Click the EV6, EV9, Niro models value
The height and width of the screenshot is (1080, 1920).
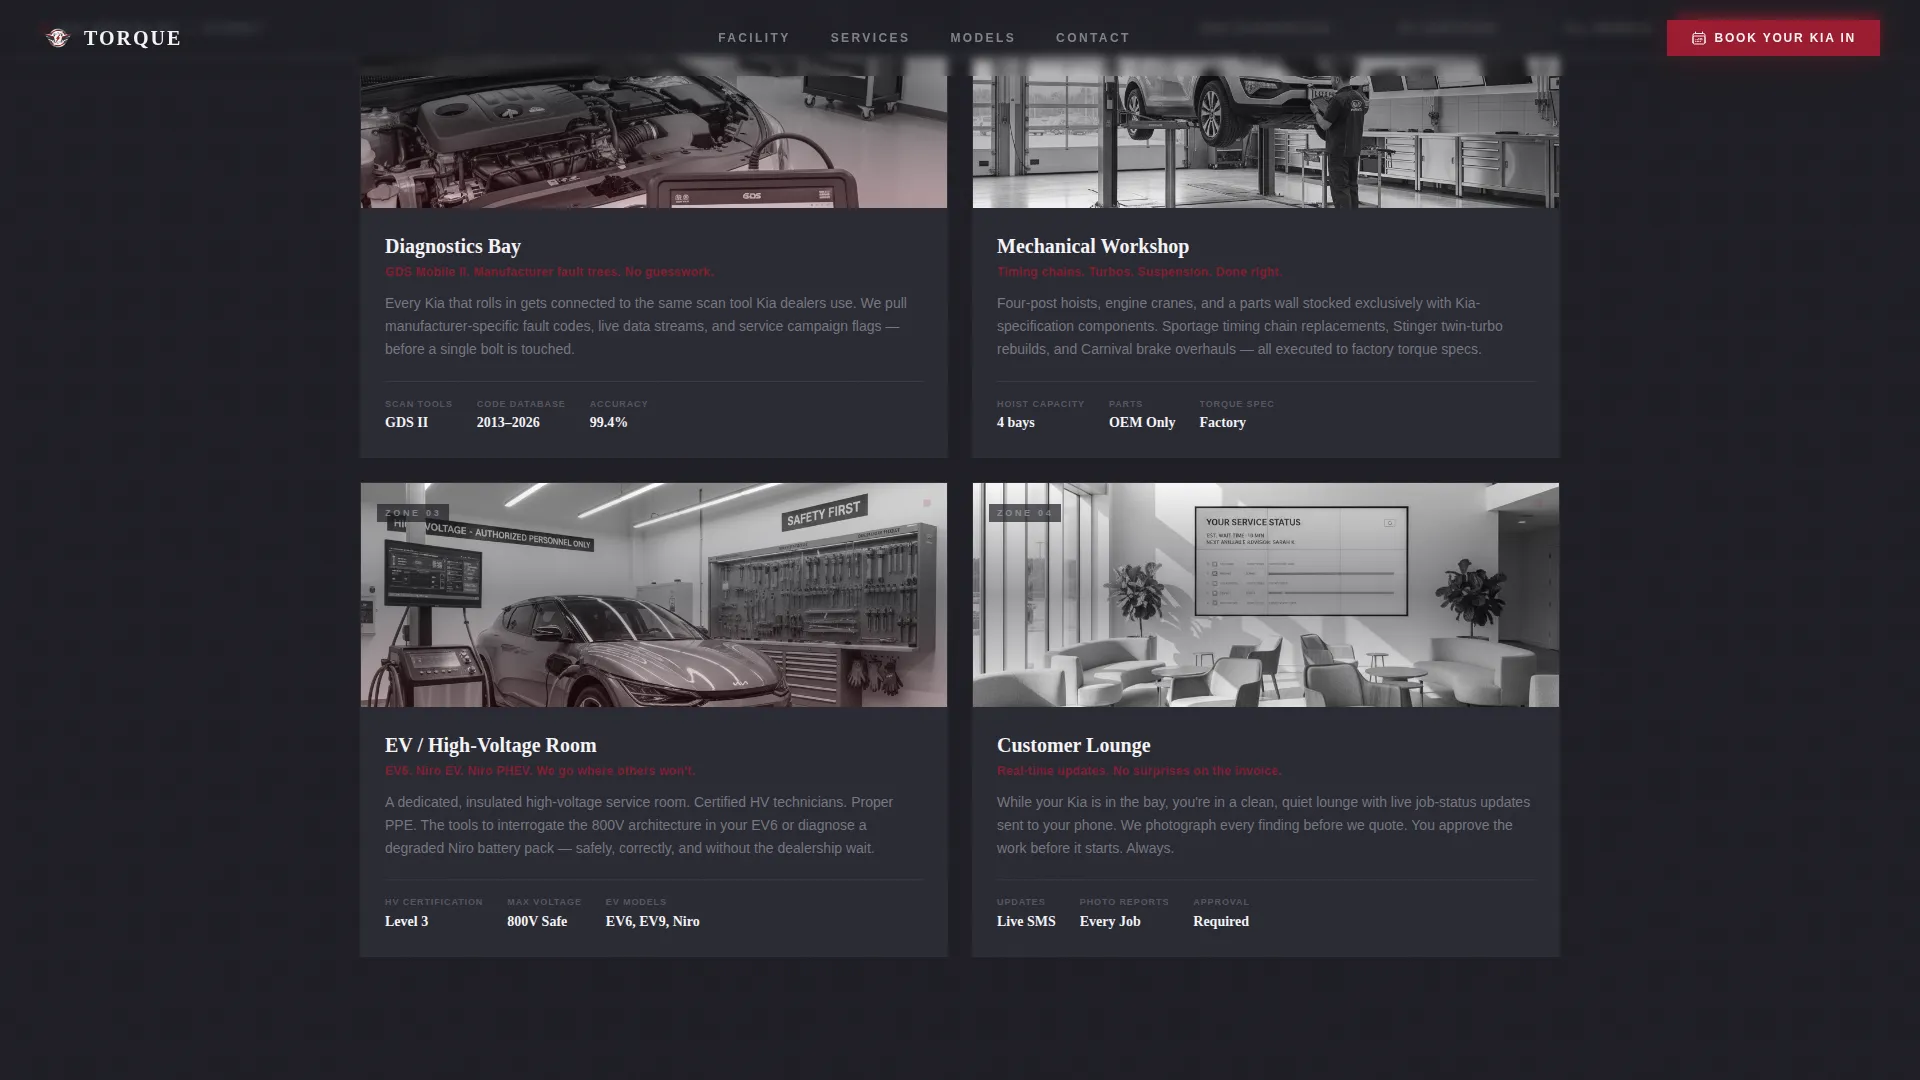[x=653, y=922]
